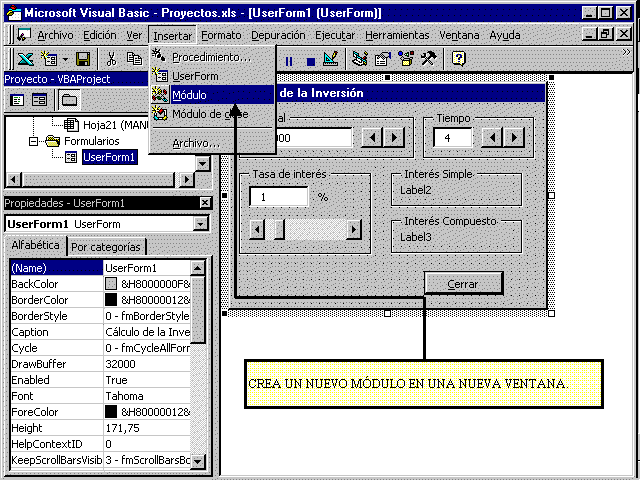Switch to the Por categorías tab
The height and width of the screenshot is (480, 640).
tap(106, 247)
